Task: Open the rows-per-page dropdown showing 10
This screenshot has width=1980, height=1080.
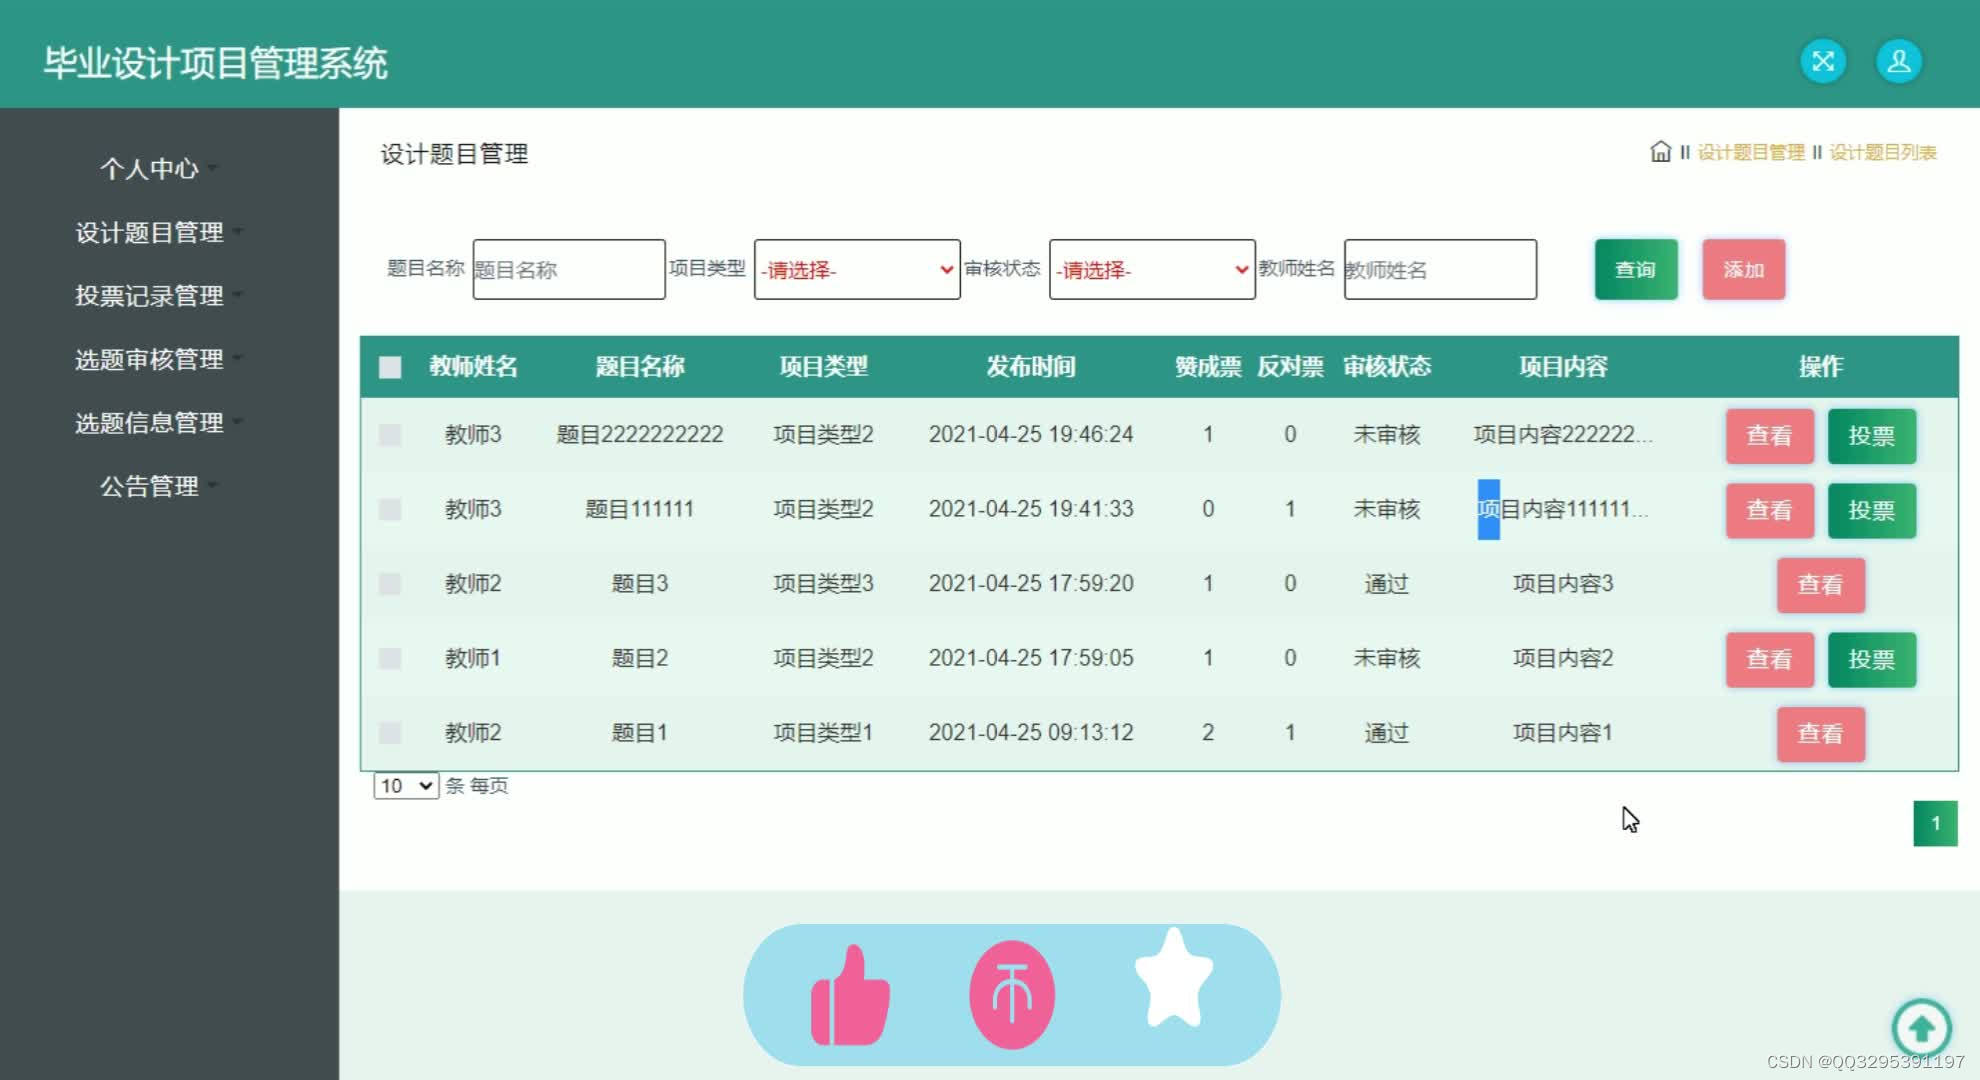Action: (406, 786)
